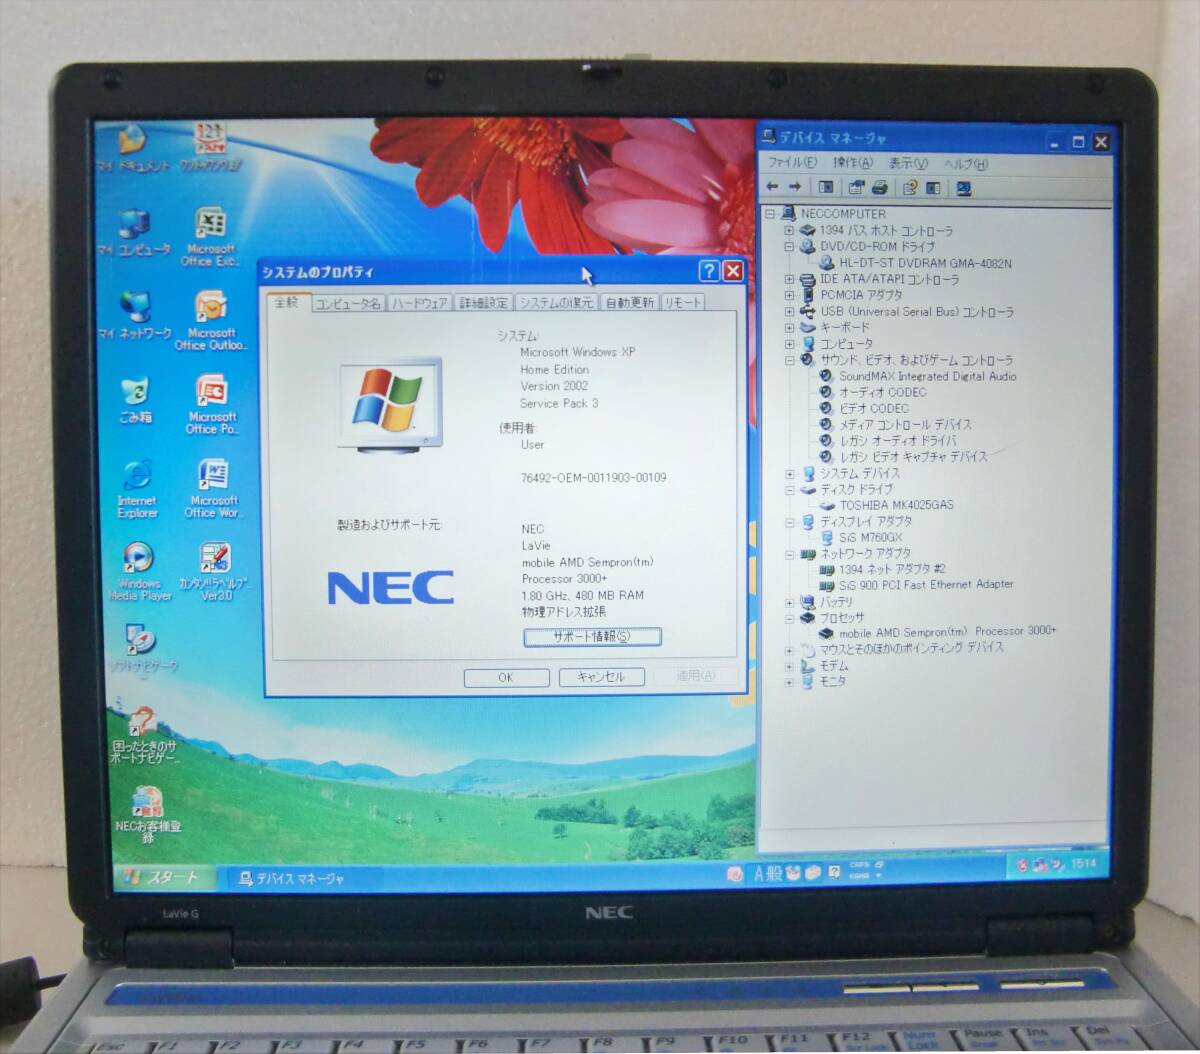Expand the キーボード node
The image size is (1200, 1054).
pyautogui.click(x=789, y=327)
